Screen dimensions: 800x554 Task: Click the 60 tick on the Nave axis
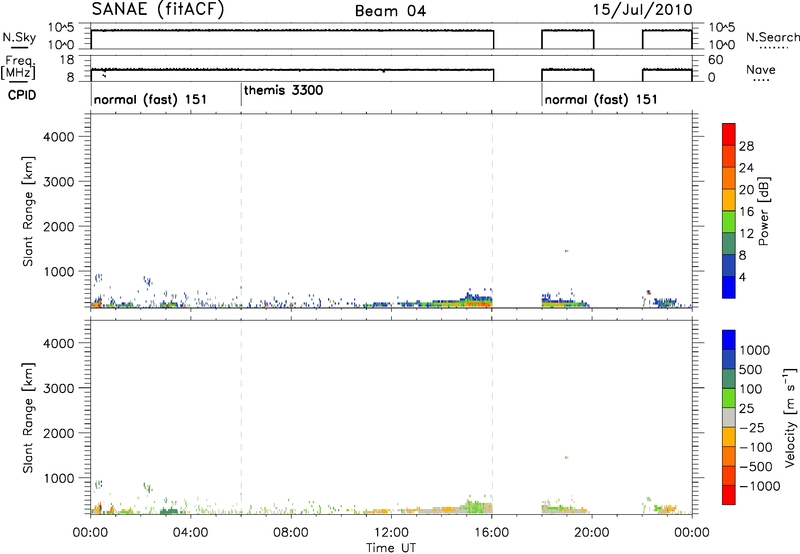click(x=716, y=60)
